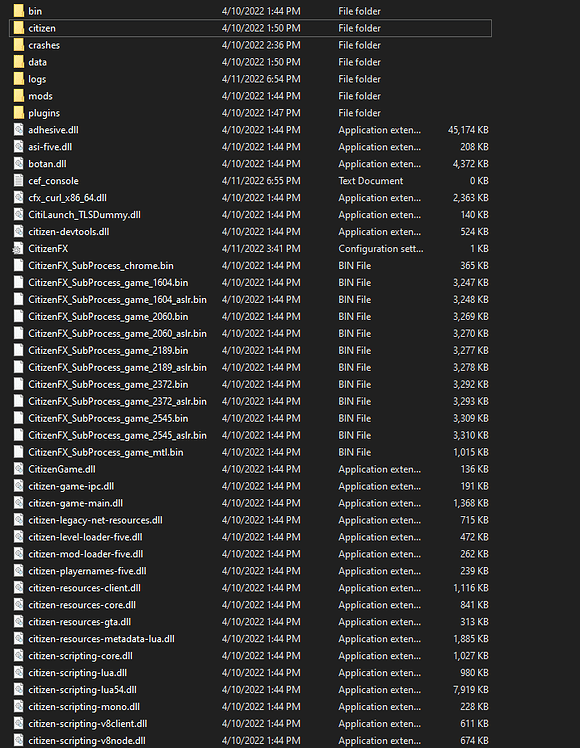Click the citizen-scripting-v8node.dll file icon
The image size is (580, 748).
click(x=19, y=740)
